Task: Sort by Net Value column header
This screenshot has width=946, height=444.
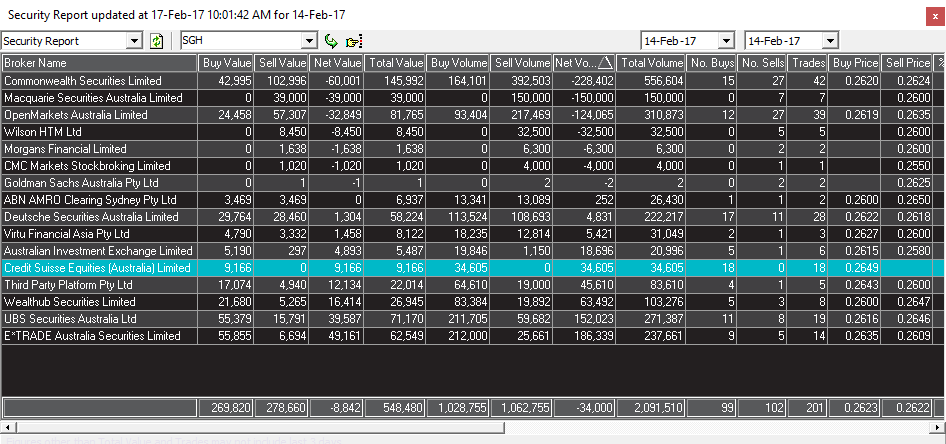Action: click(x=337, y=63)
